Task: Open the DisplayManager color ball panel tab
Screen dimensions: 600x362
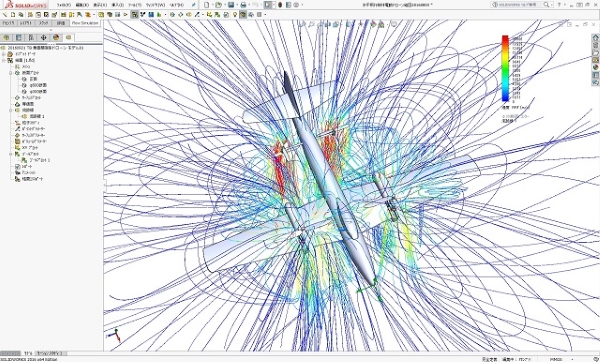Action: pos(56,38)
